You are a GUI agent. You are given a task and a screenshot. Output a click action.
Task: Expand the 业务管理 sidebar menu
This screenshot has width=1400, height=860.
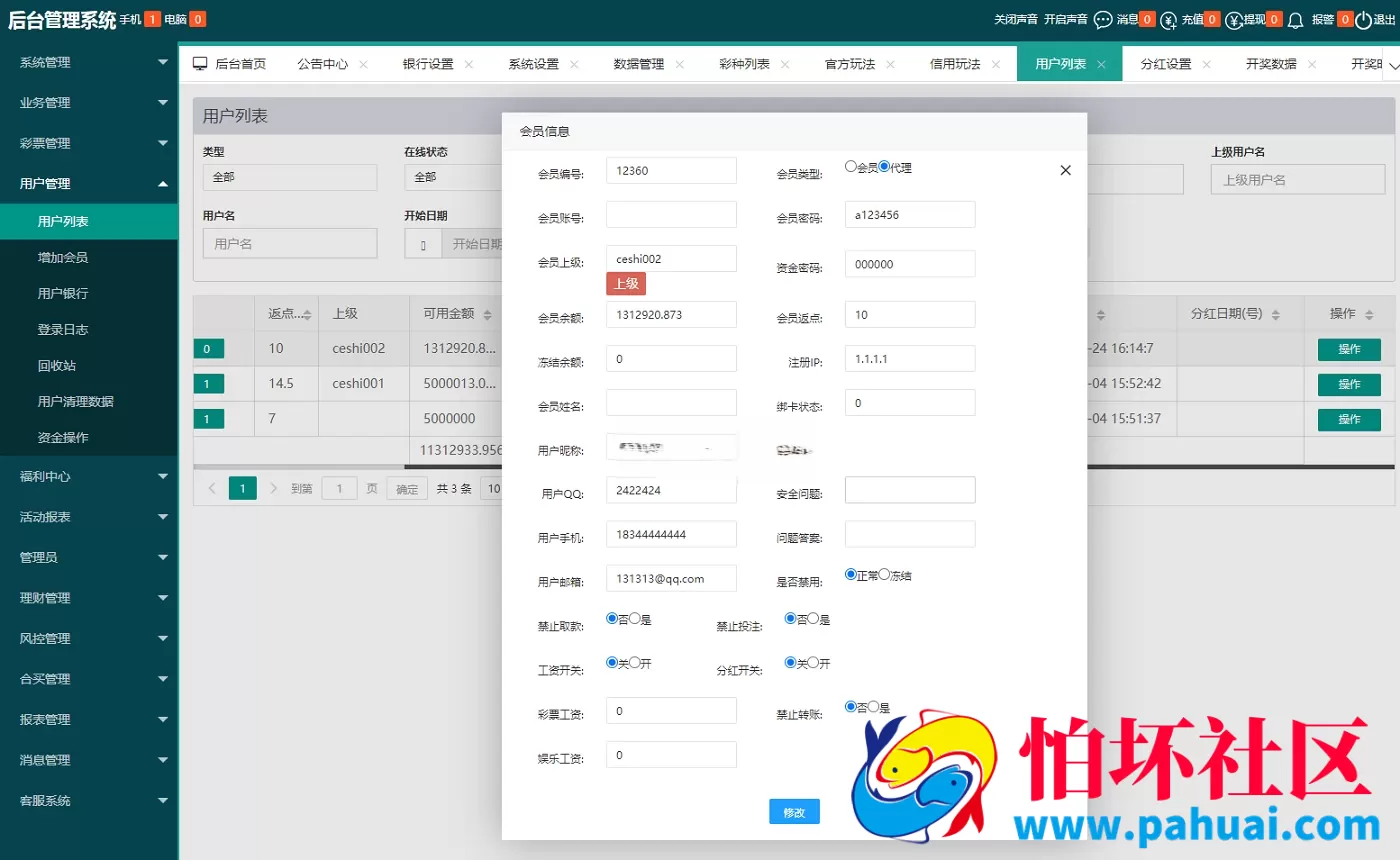tap(89, 102)
